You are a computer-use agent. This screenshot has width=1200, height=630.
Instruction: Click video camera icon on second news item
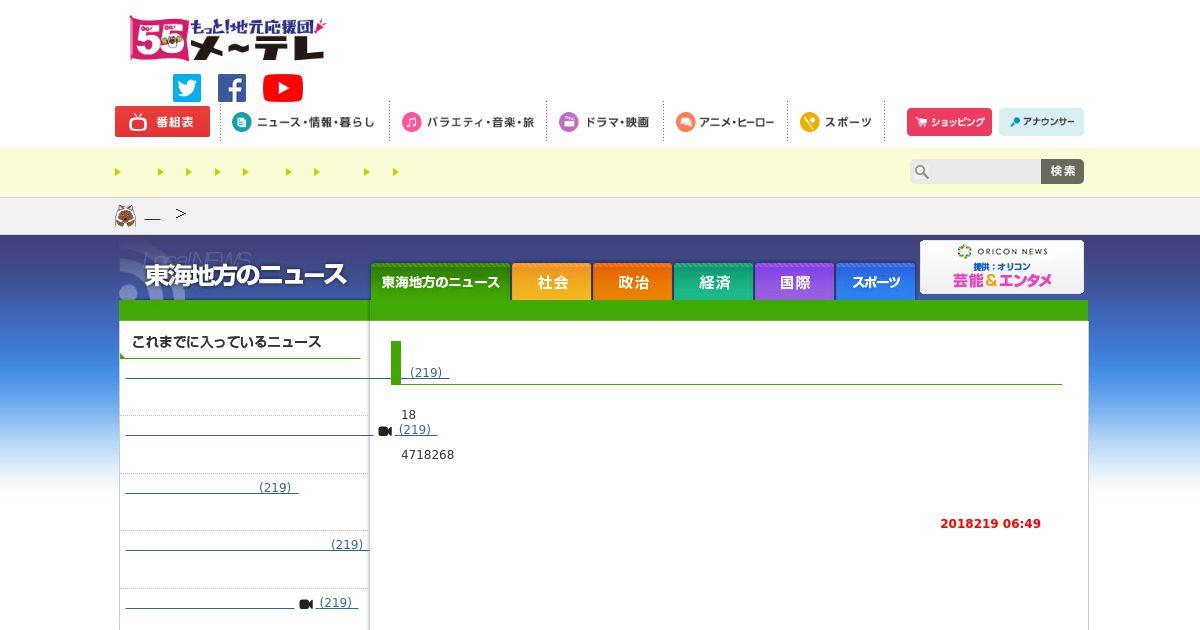tap(385, 431)
